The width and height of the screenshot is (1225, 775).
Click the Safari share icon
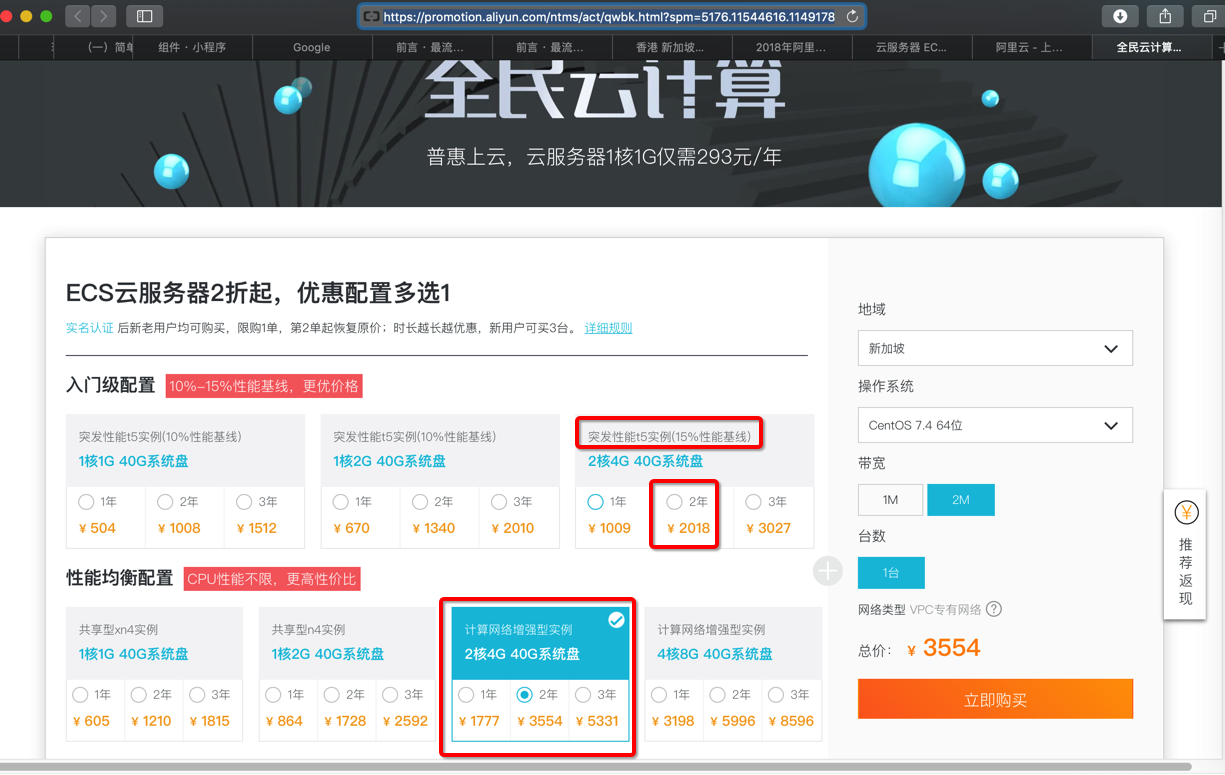tap(1165, 16)
